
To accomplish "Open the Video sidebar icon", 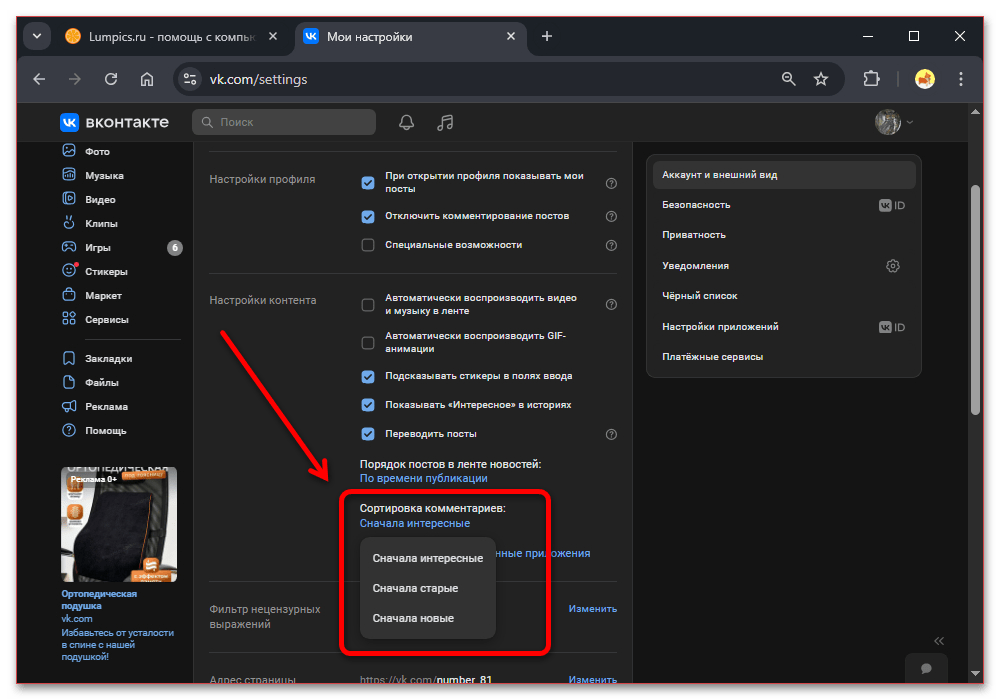I will point(69,199).
